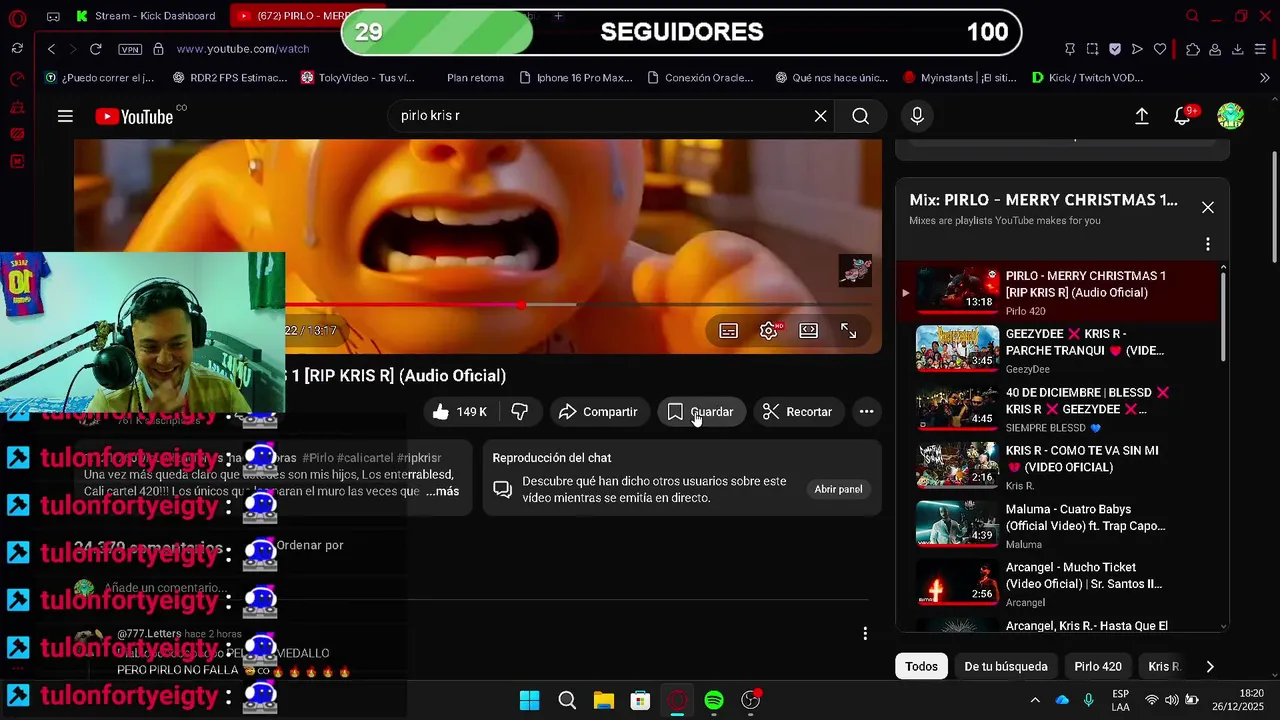The height and width of the screenshot is (720, 1280).
Task: Show more bookmarks with the double chevron
Action: (x=1265, y=77)
